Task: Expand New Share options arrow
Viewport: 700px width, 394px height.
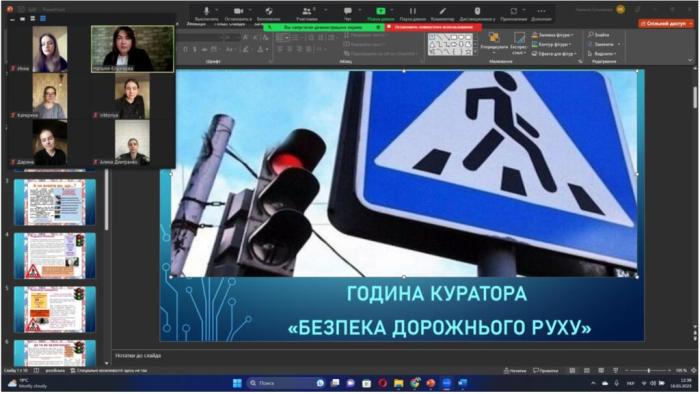Action: pyautogui.click(x=392, y=9)
